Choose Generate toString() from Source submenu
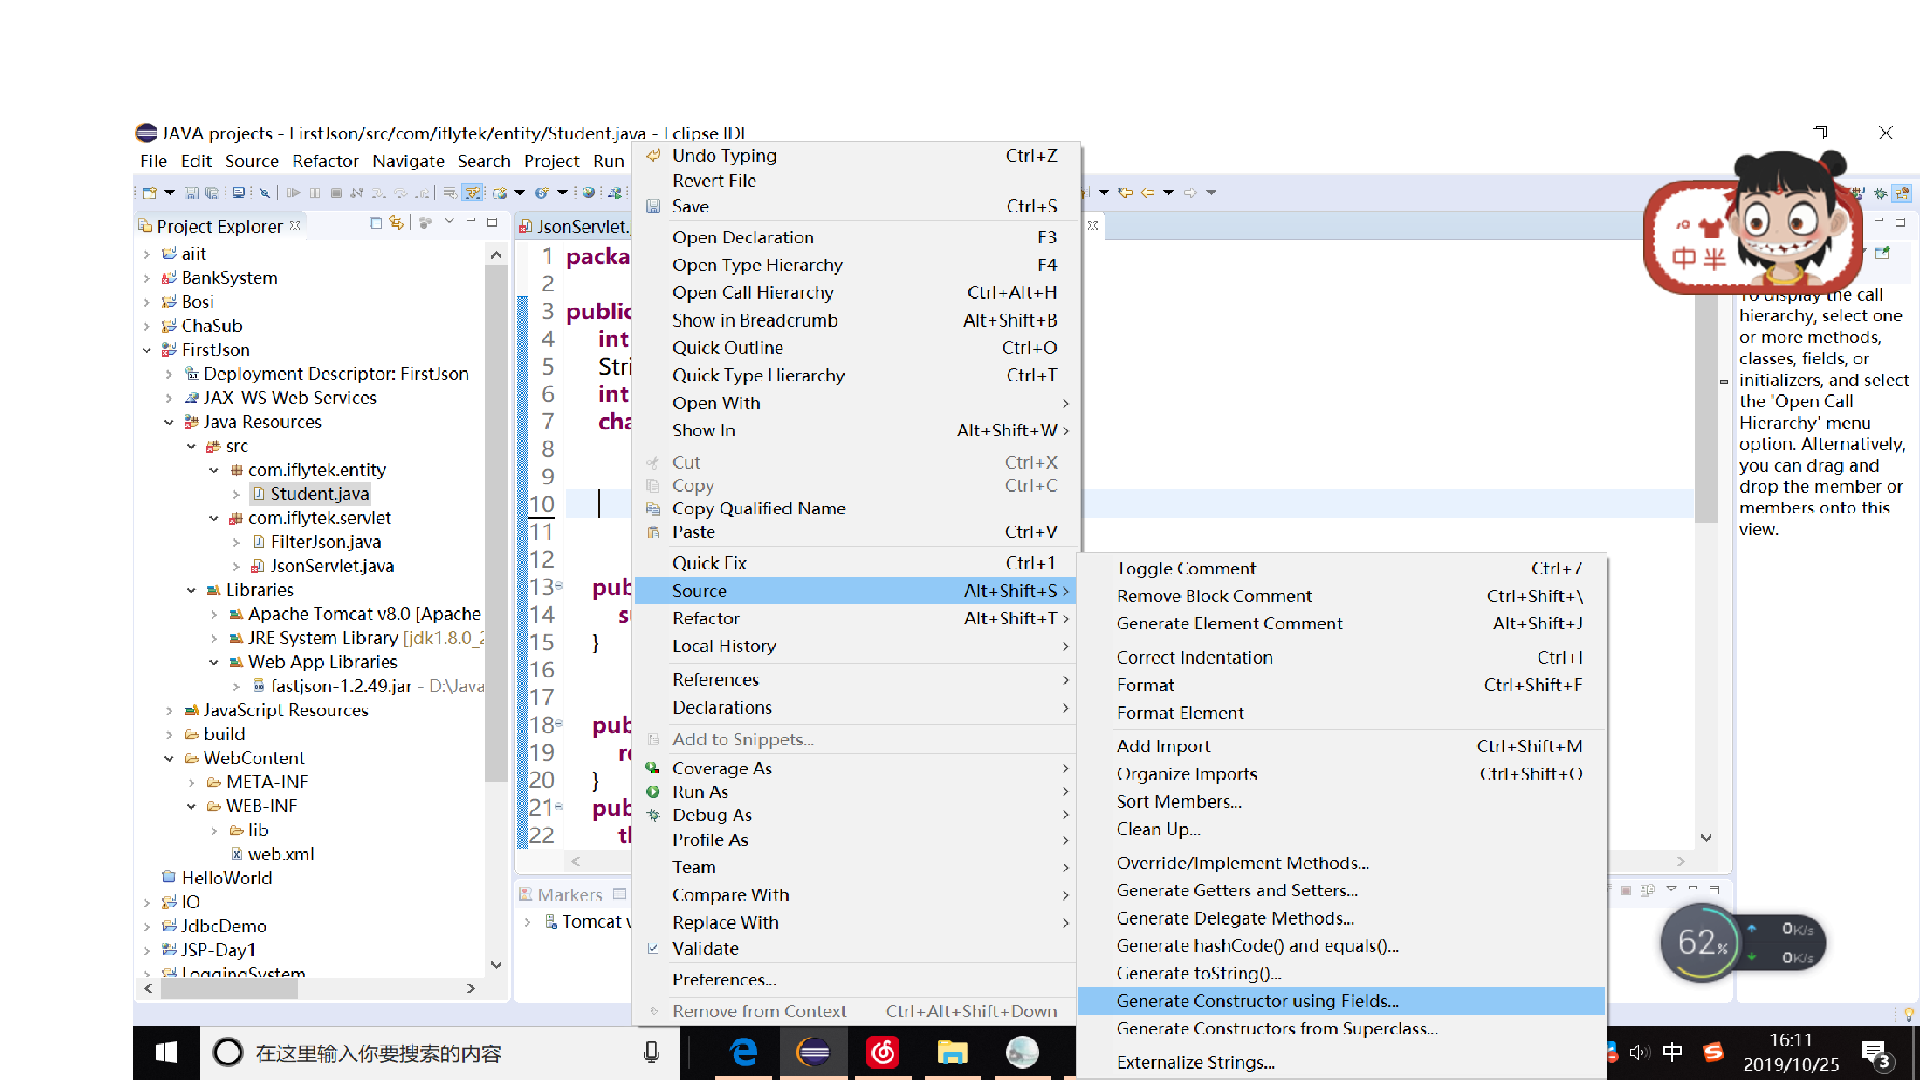 click(x=1199, y=973)
